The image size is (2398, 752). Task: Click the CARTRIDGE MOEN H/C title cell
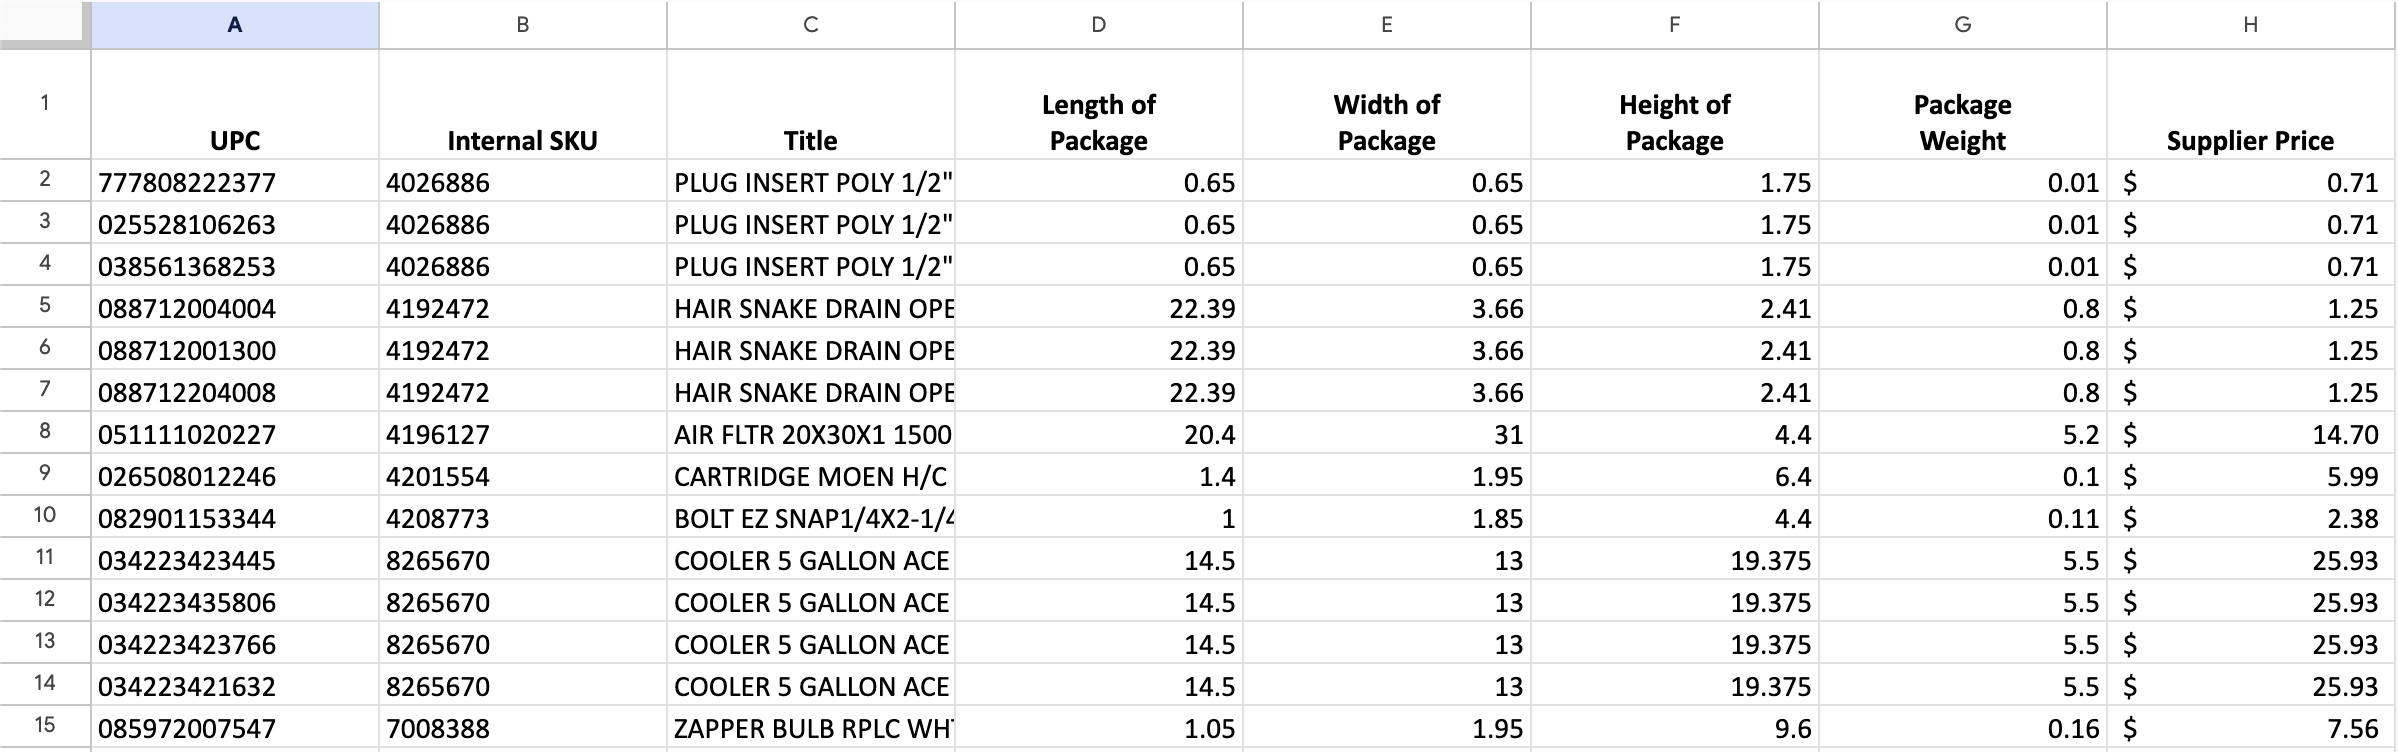[x=812, y=476]
